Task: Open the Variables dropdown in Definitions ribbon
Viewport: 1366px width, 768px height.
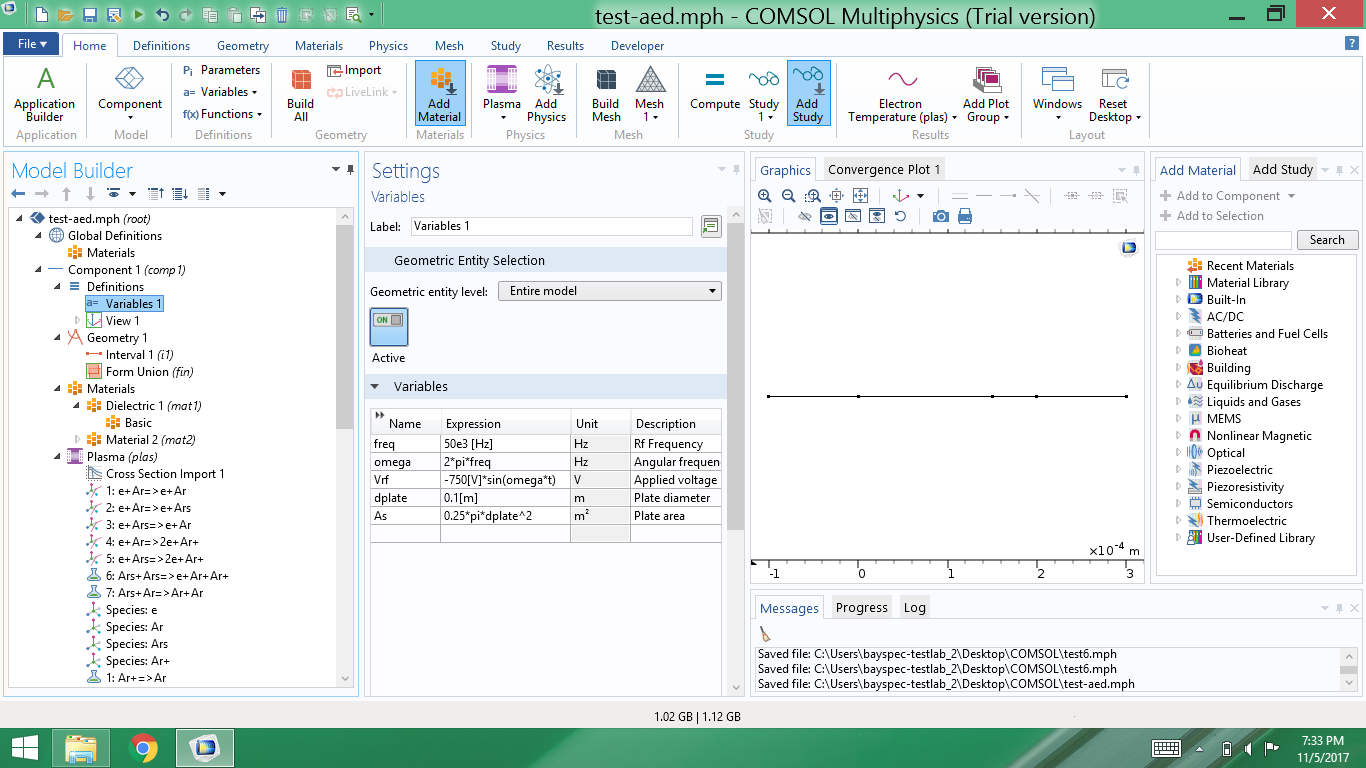Action: click(221, 92)
